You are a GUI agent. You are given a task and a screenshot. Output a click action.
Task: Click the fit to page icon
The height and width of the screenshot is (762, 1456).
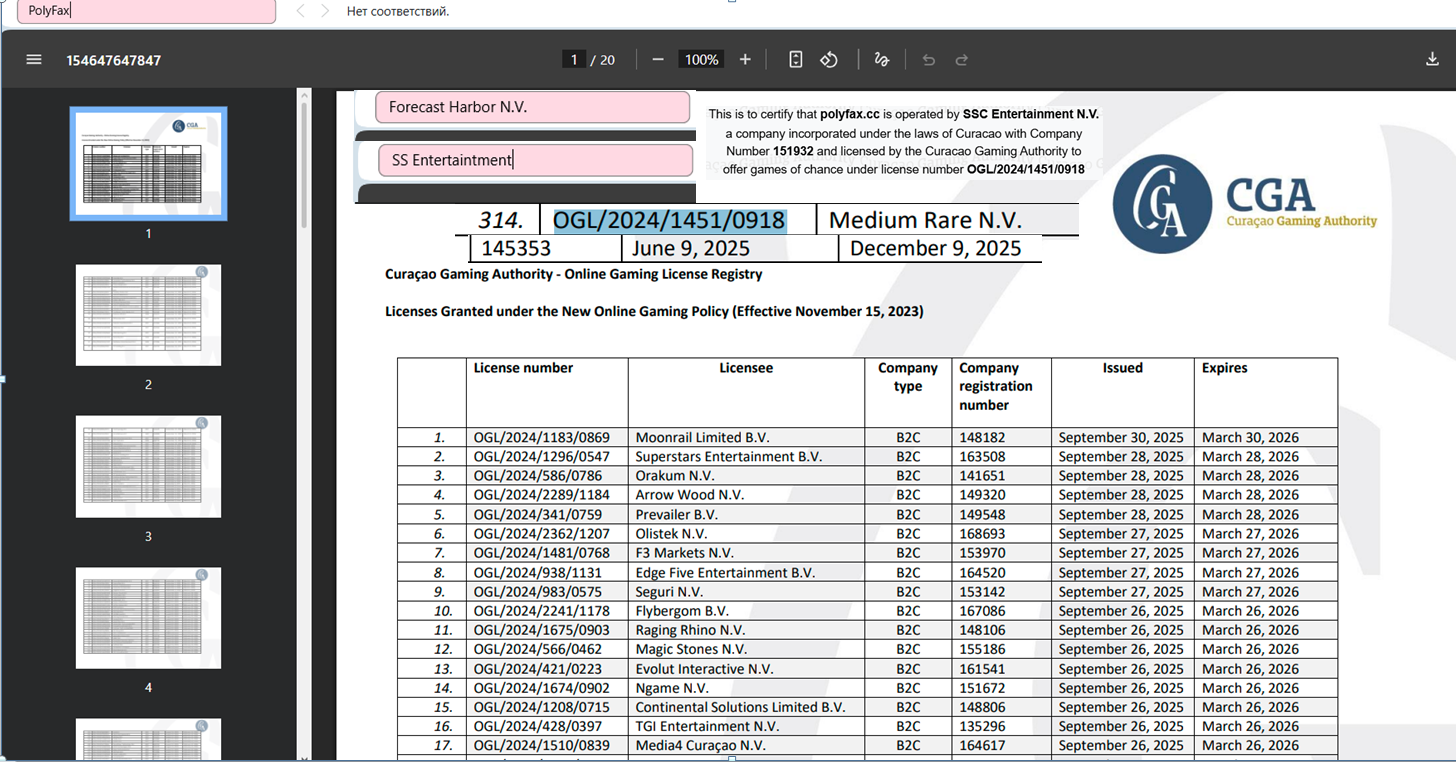tap(796, 59)
